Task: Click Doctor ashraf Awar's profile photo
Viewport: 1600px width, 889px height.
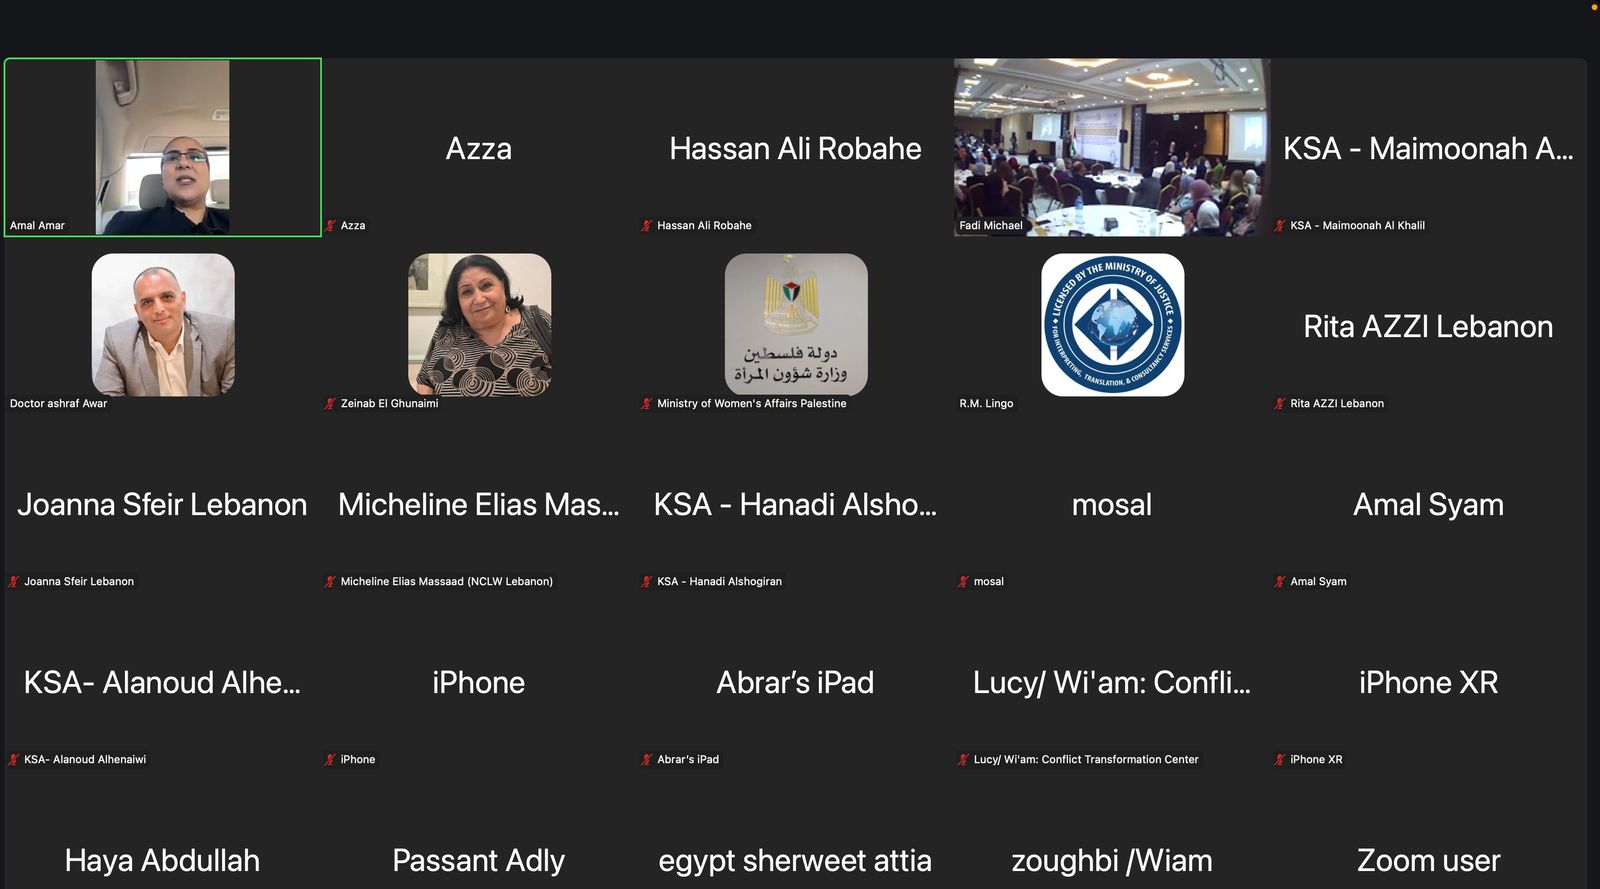Action: tap(163, 325)
